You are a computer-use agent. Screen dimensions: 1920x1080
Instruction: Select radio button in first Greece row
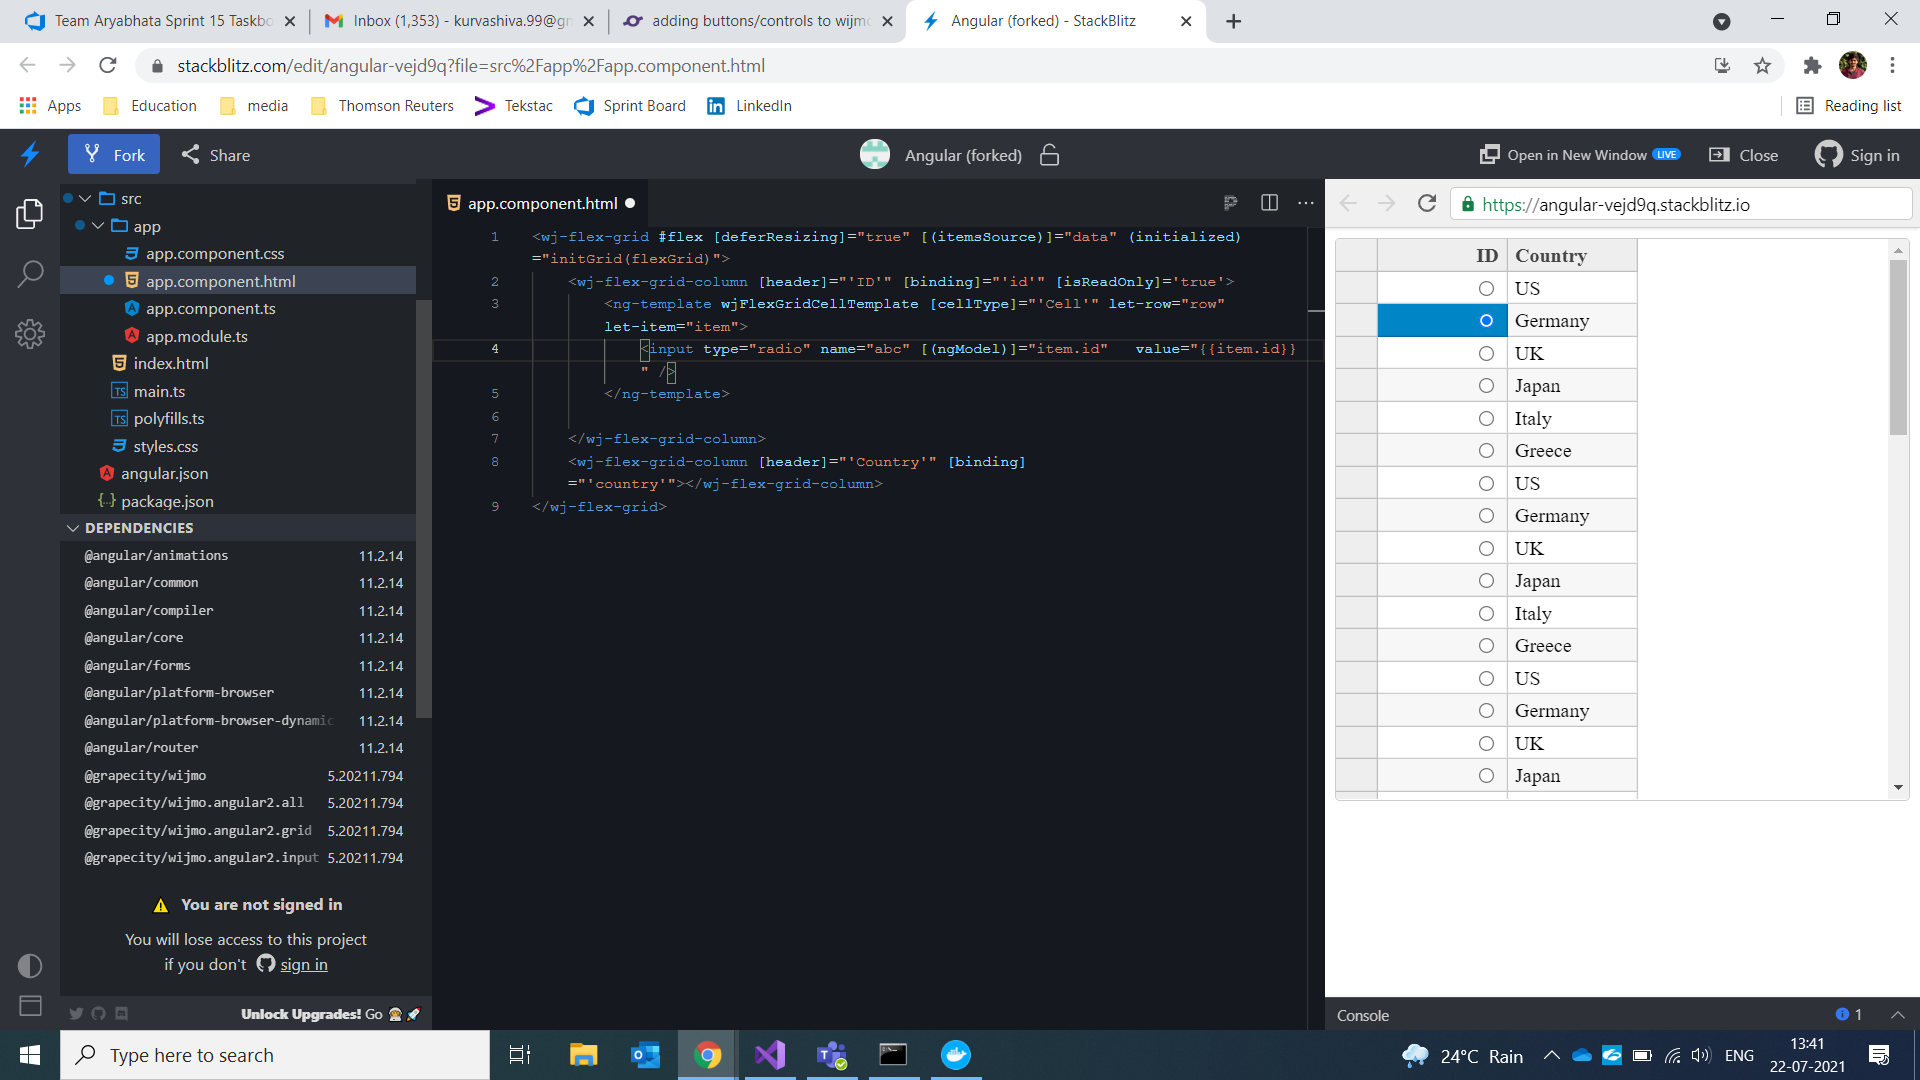[1486, 451]
